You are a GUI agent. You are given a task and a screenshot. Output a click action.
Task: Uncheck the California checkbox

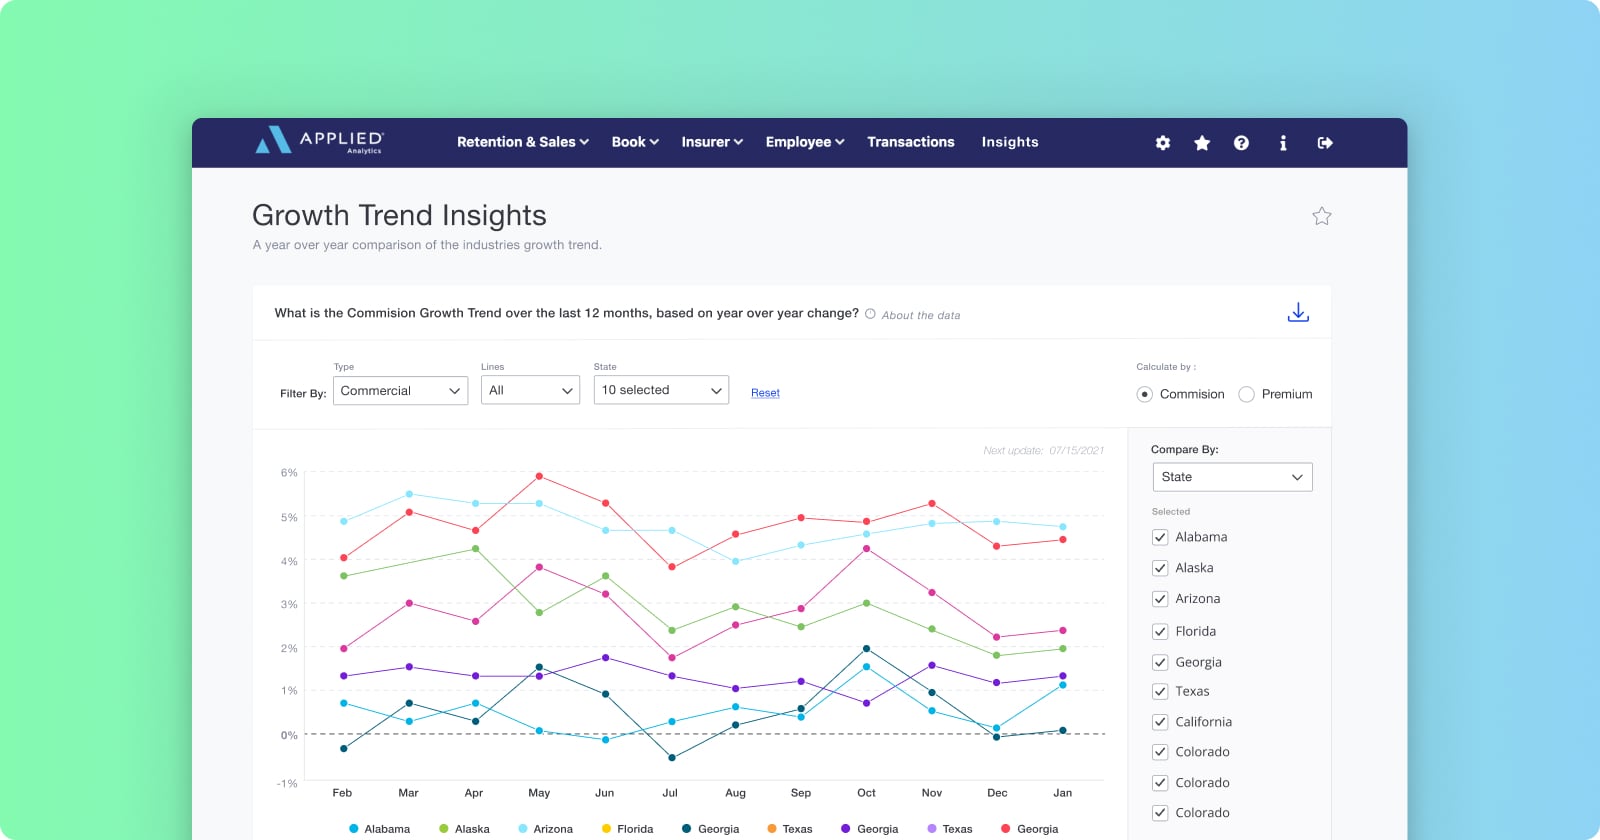pos(1160,722)
